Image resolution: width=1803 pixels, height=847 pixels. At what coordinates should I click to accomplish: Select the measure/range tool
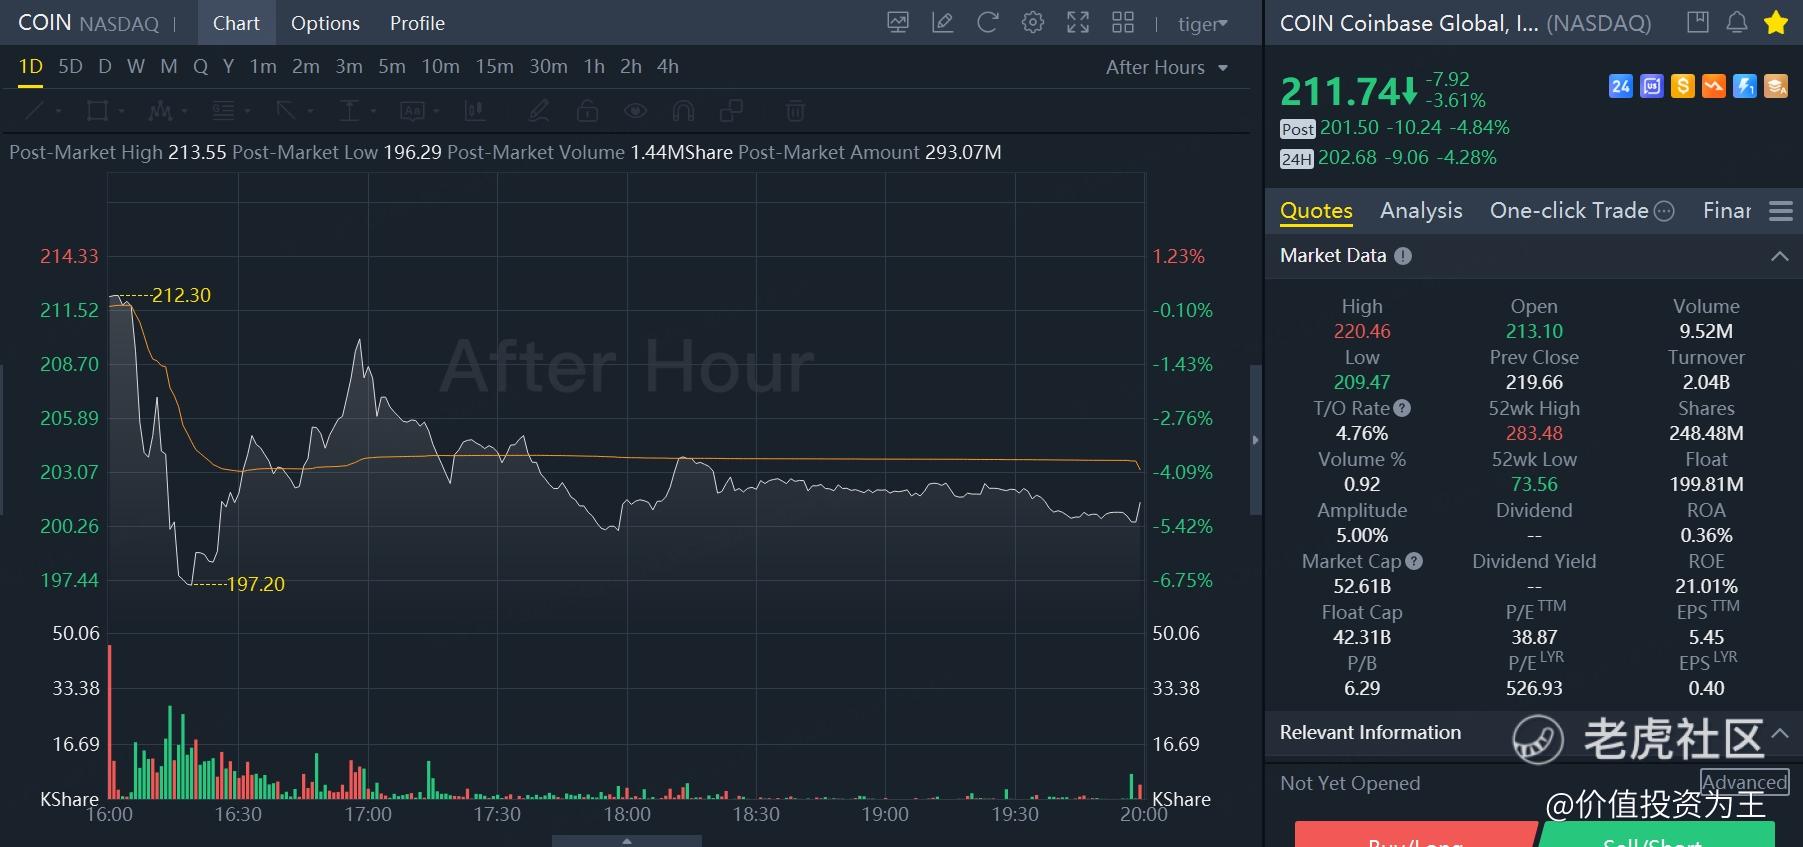tap(349, 111)
